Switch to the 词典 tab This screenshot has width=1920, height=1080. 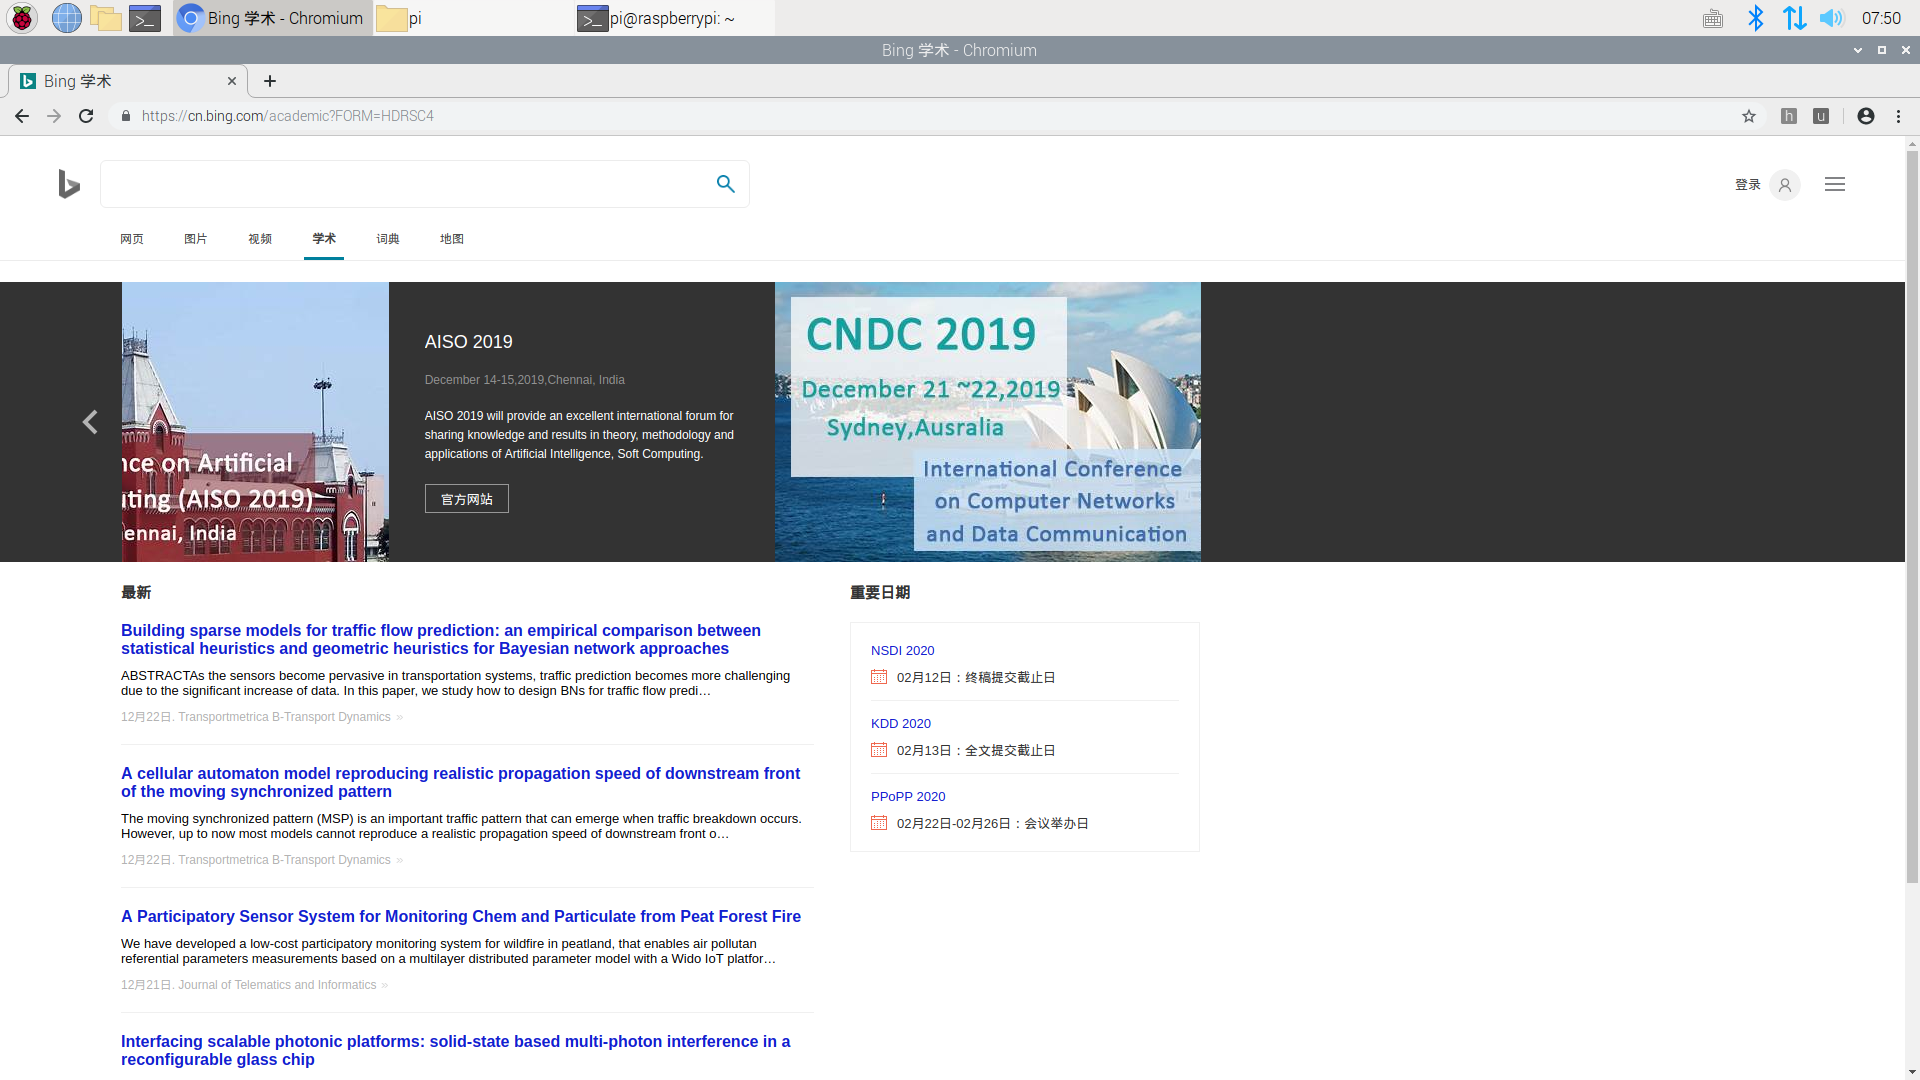pos(388,239)
